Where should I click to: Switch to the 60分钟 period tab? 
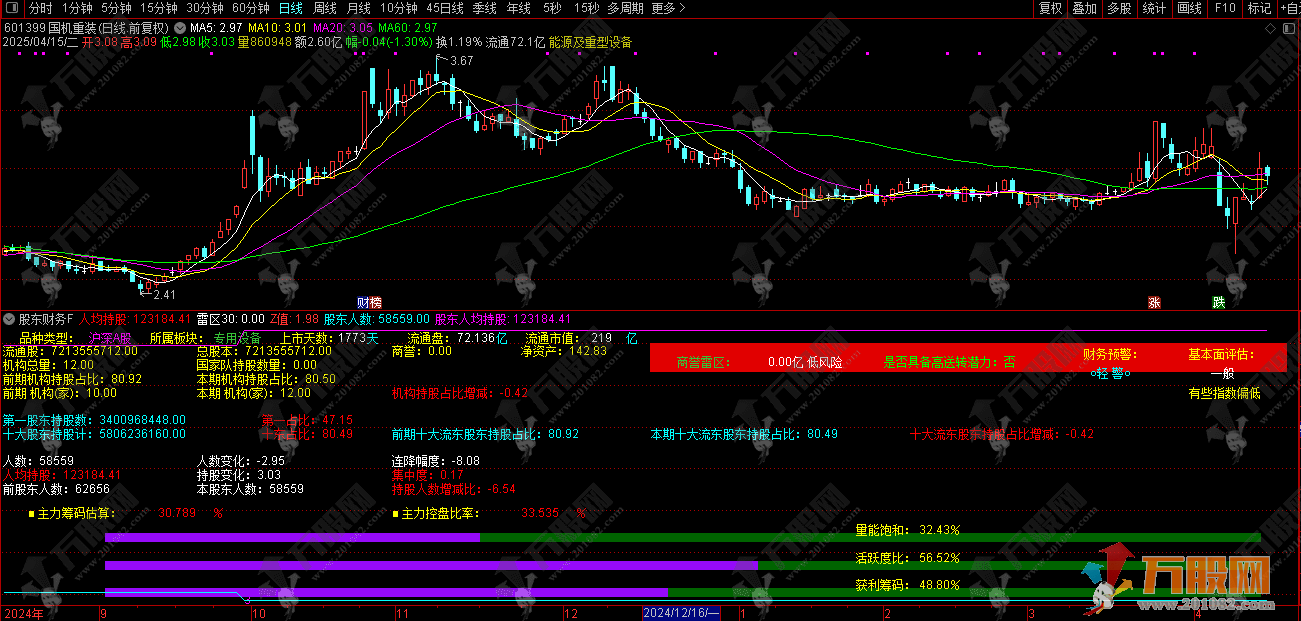(251, 8)
